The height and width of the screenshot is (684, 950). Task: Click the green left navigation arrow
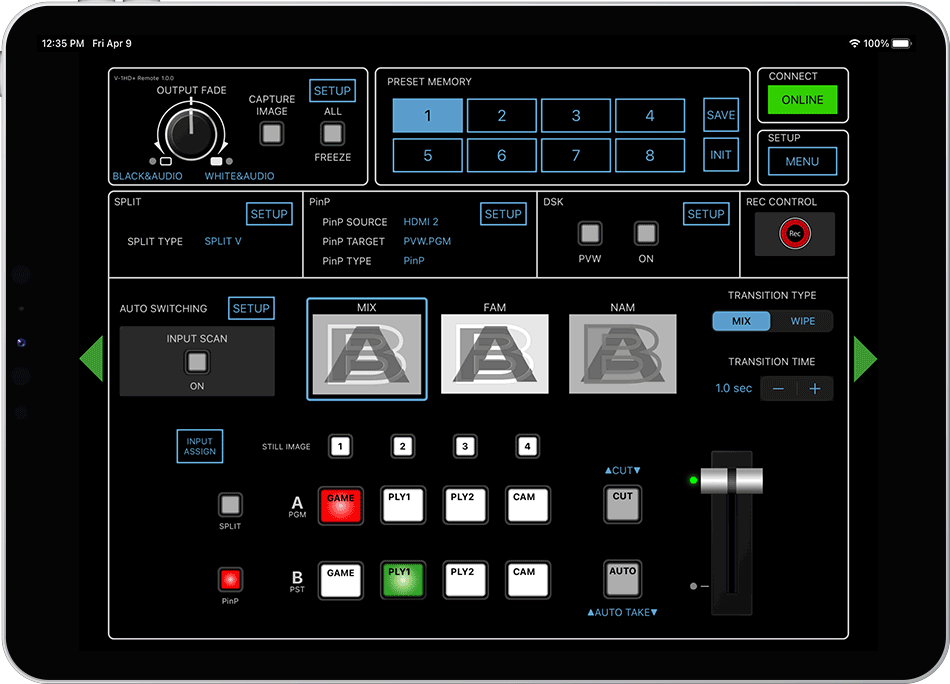(91, 359)
